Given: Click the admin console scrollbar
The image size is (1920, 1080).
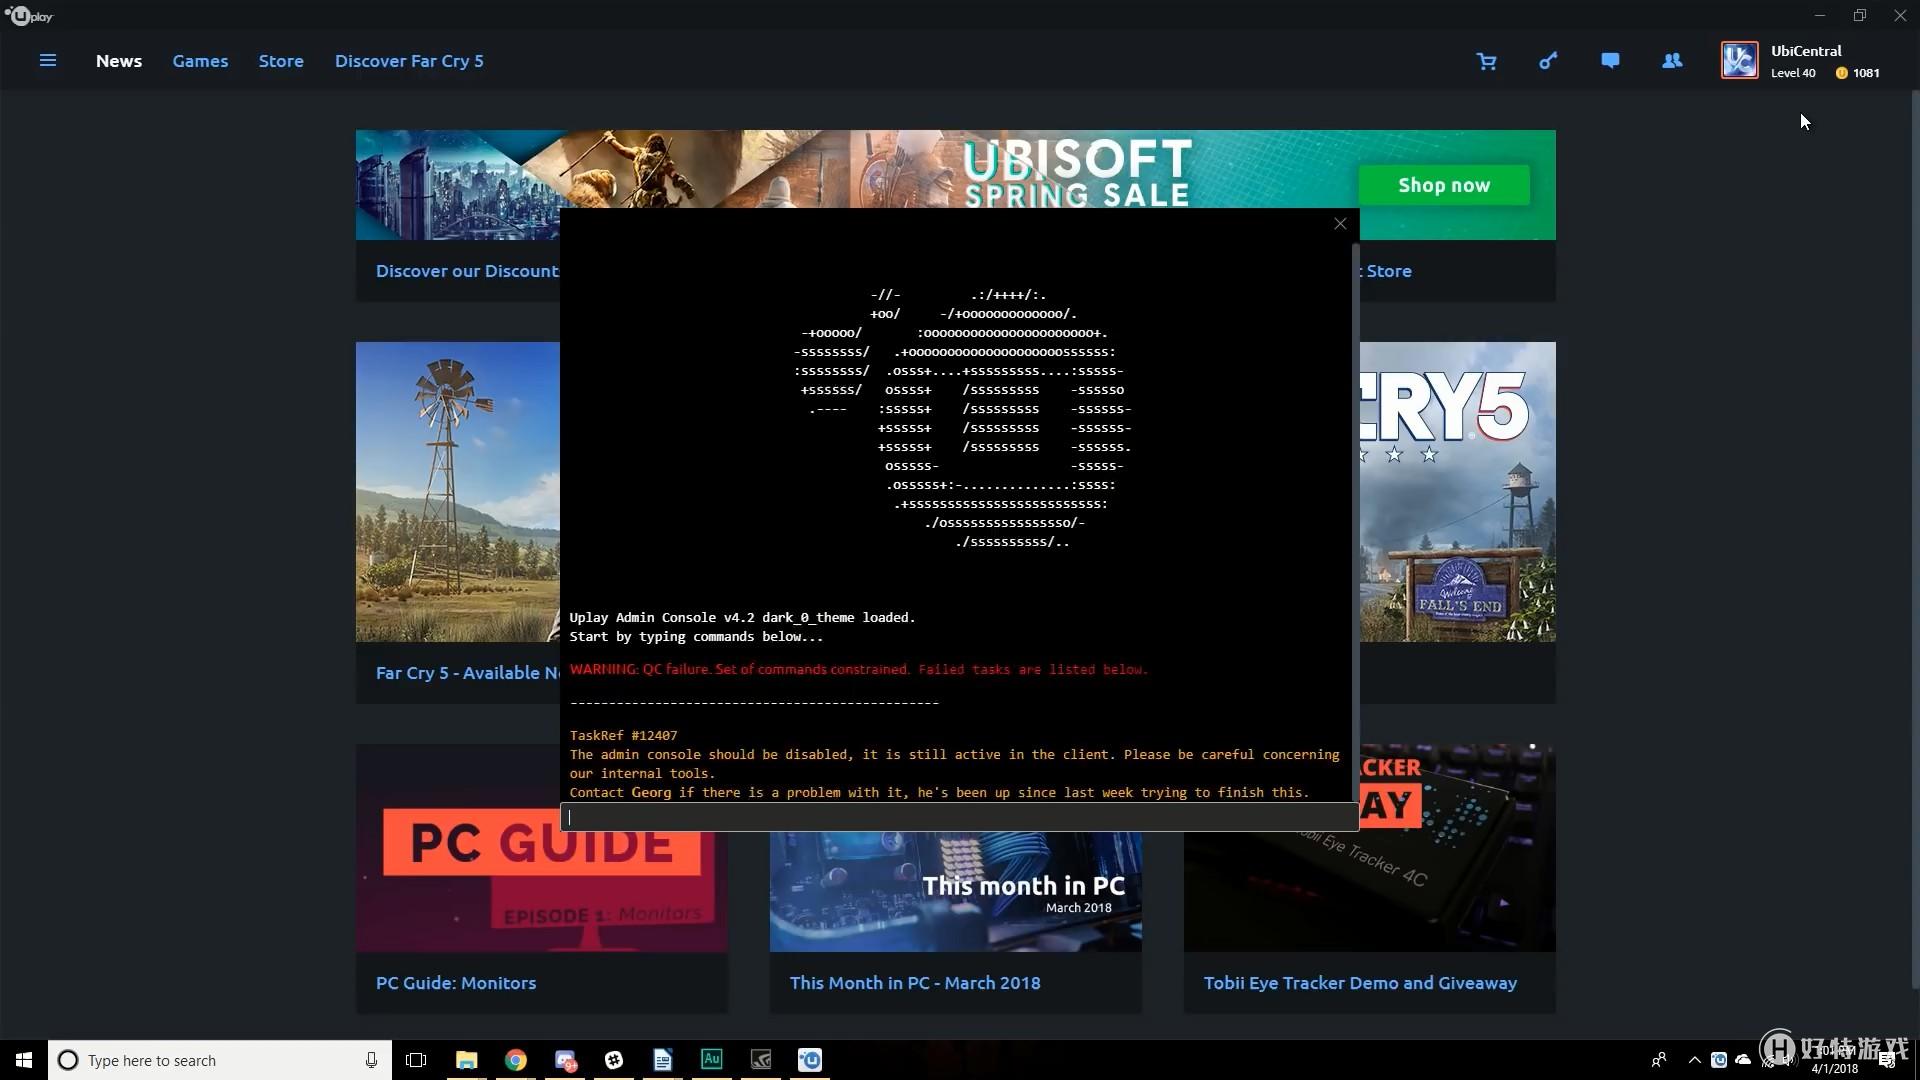Looking at the screenshot, I should pos(1355,520).
